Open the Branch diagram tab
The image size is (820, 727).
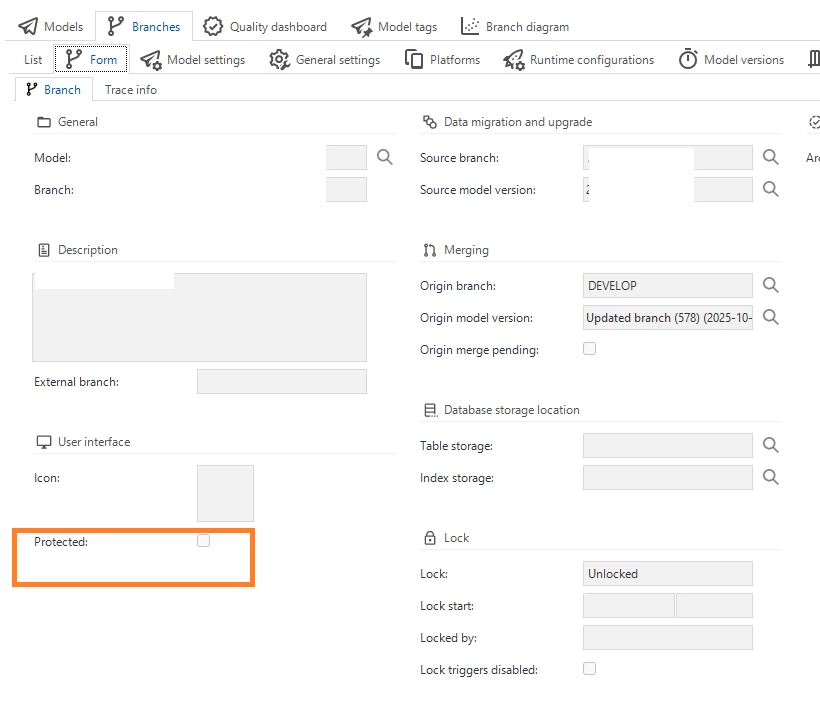(x=515, y=27)
